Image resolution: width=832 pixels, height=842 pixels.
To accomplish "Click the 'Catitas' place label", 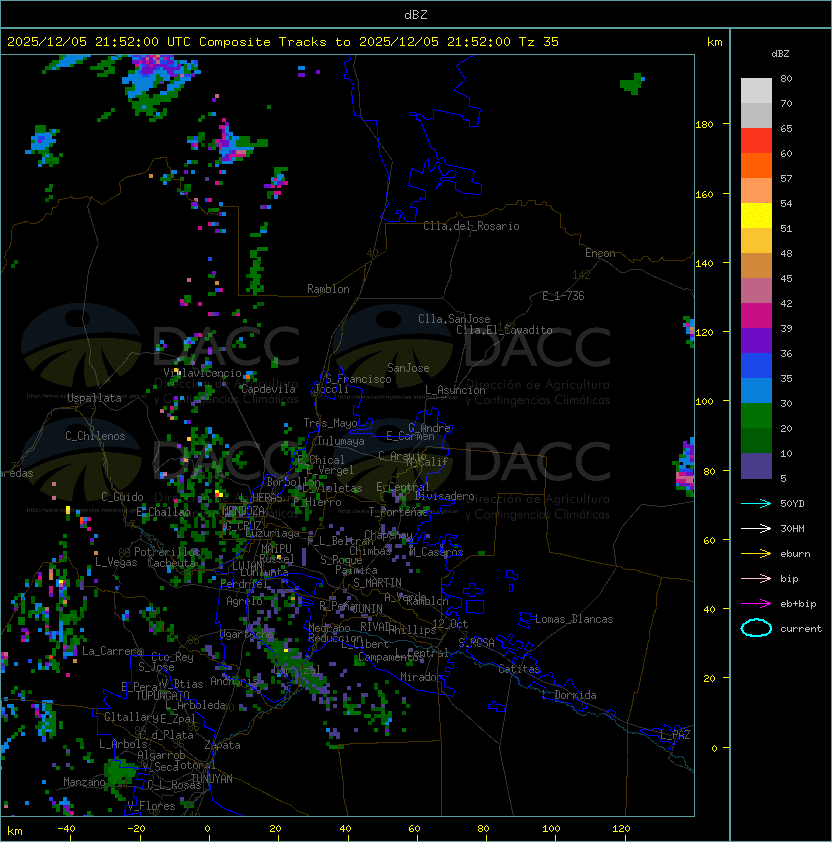I will click(519, 669).
